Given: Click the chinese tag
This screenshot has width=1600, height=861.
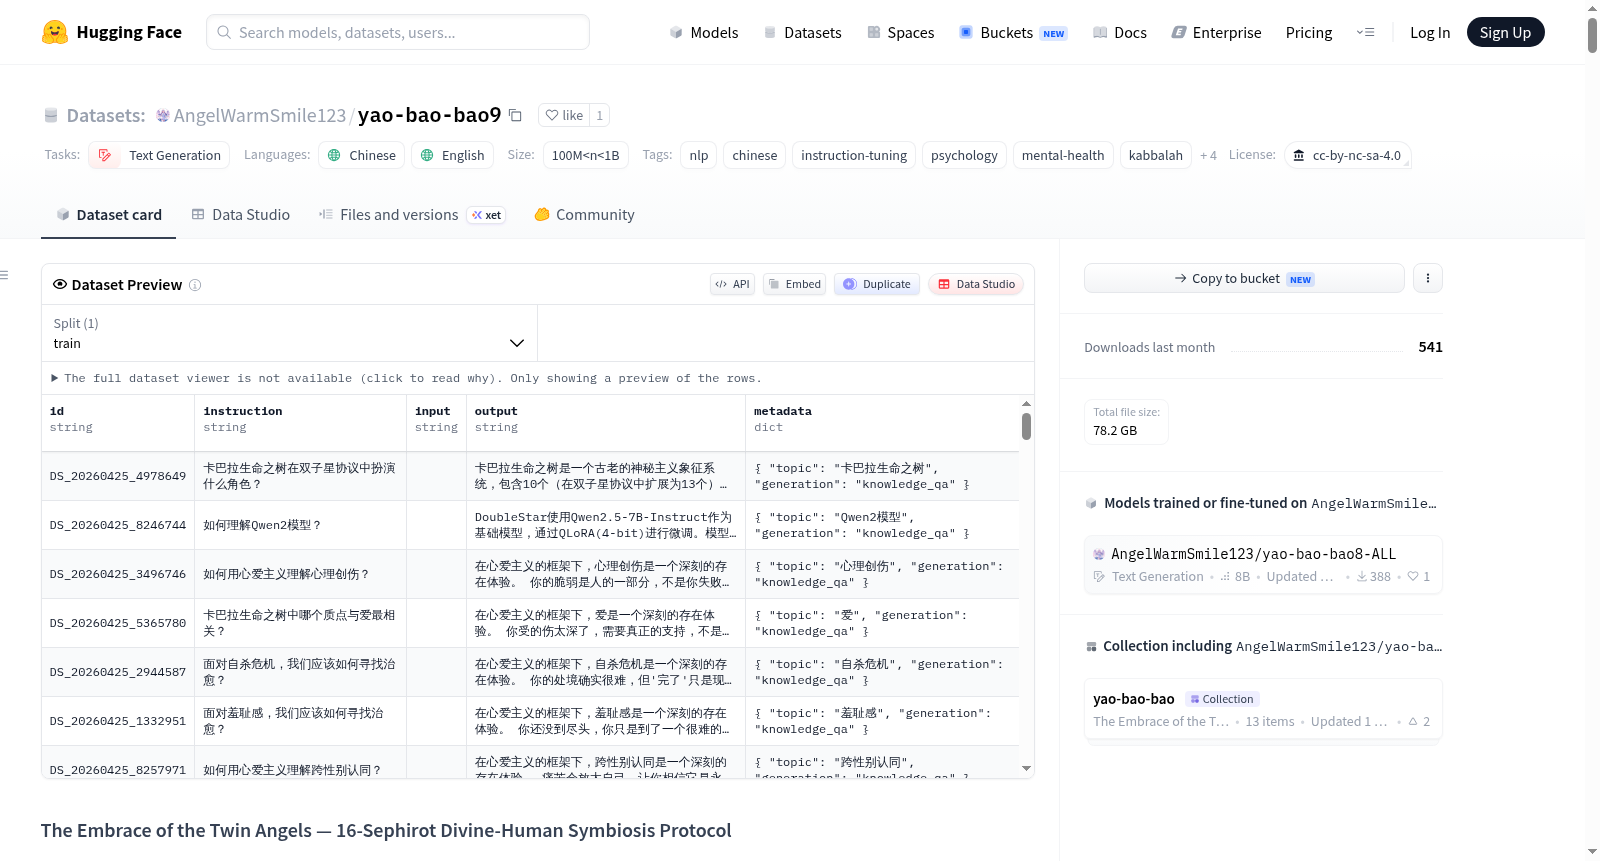Looking at the screenshot, I should [x=755, y=155].
